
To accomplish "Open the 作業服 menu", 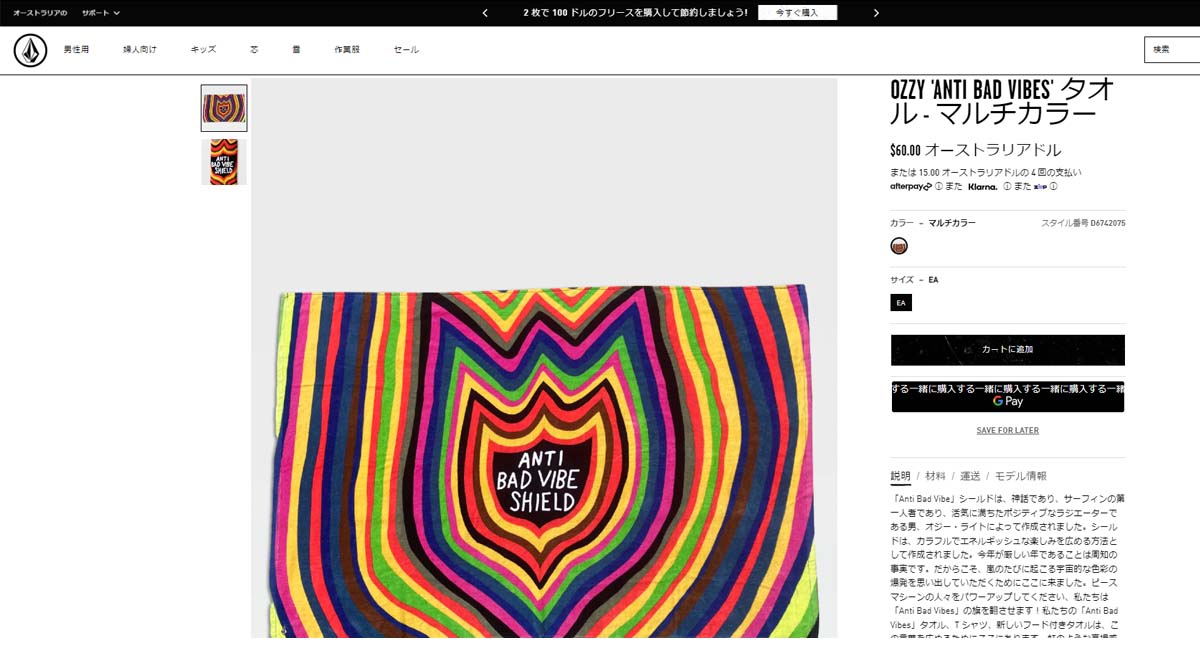I will 347,49.
